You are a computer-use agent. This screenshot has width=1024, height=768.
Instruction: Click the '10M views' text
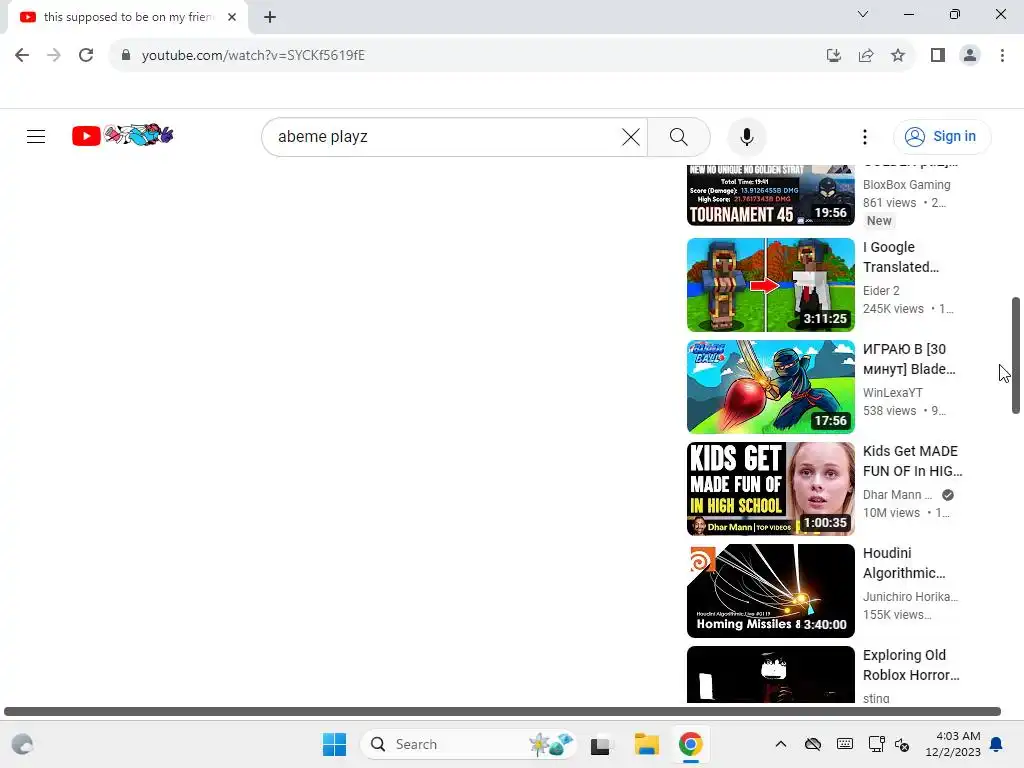tap(891, 513)
